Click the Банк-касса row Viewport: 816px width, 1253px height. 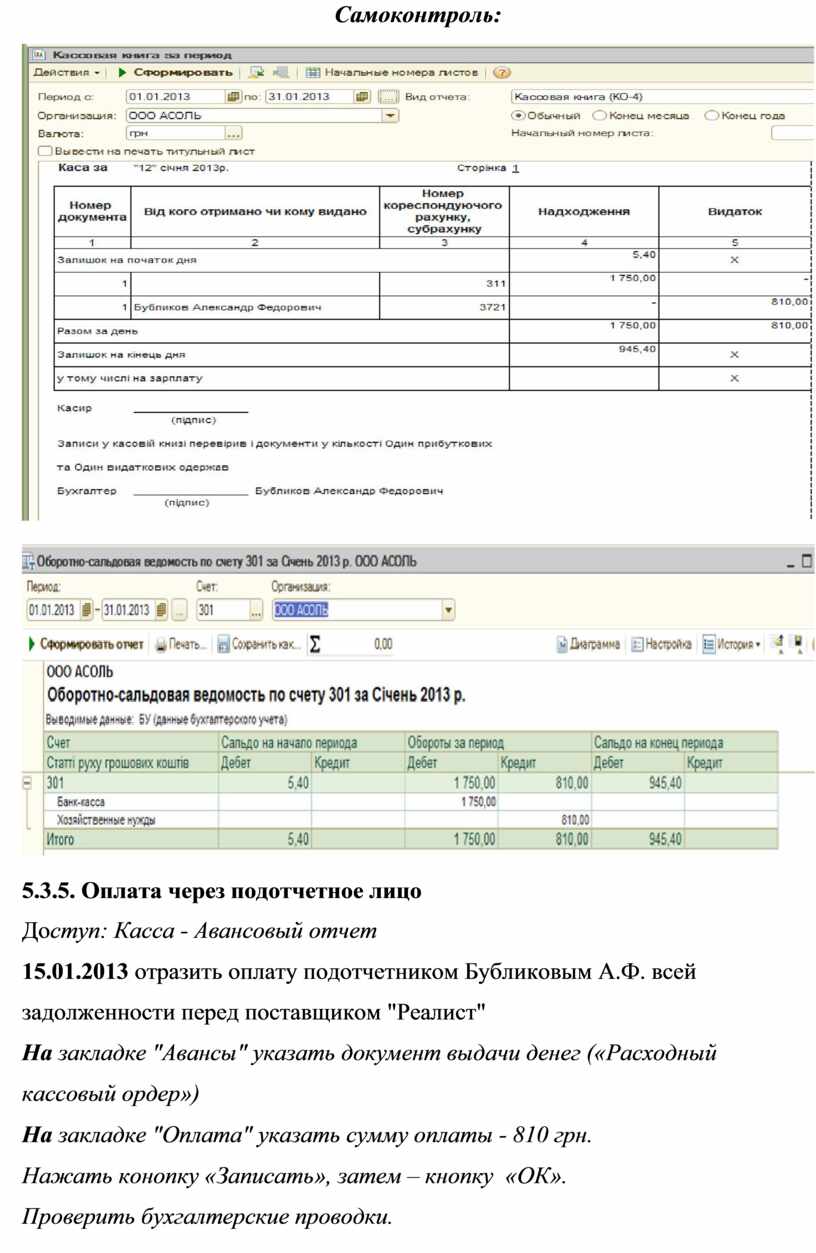tap(410, 802)
